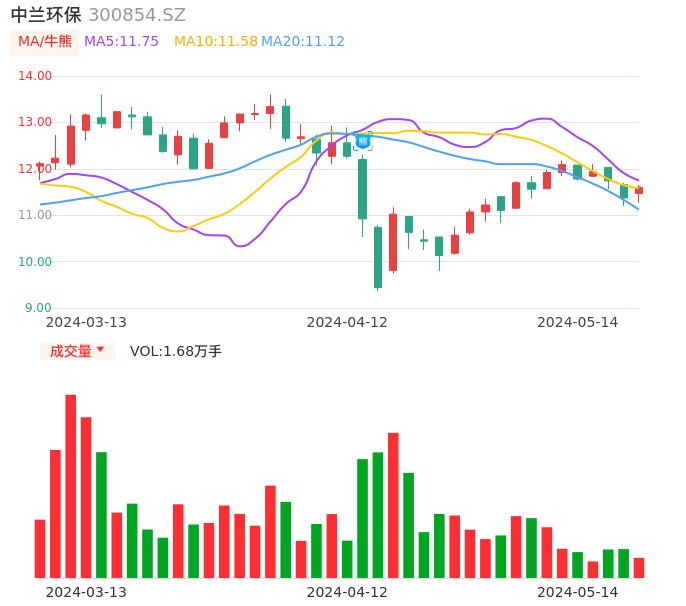The height and width of the screenshot is (606, 686).
Task: Click the large green candlestick below the blue marker
Action: (x=362, y=189)
